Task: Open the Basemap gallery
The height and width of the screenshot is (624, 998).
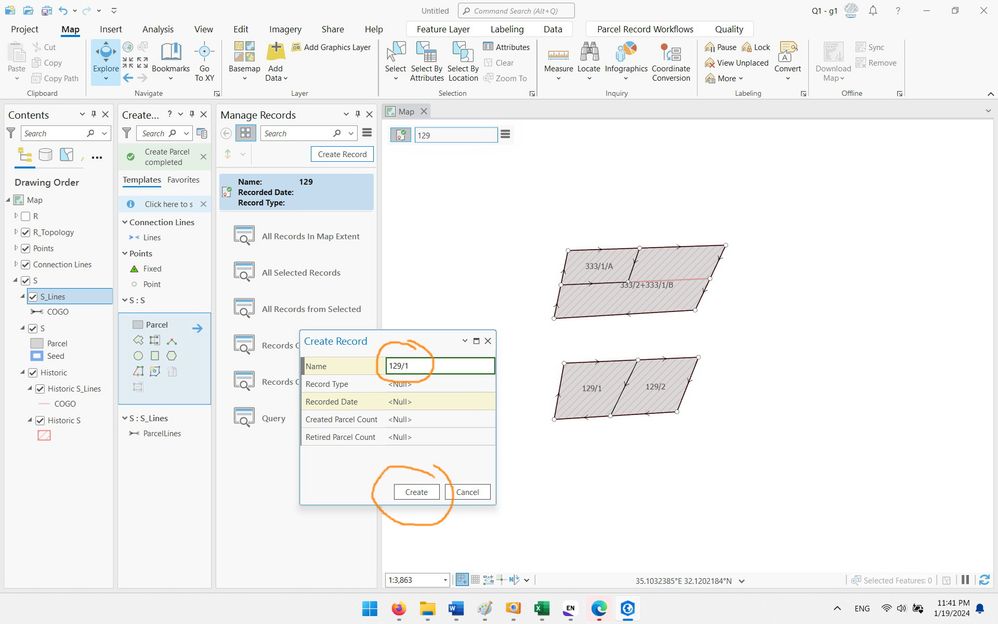Action: pyautogui.click(x=244, y=62)
